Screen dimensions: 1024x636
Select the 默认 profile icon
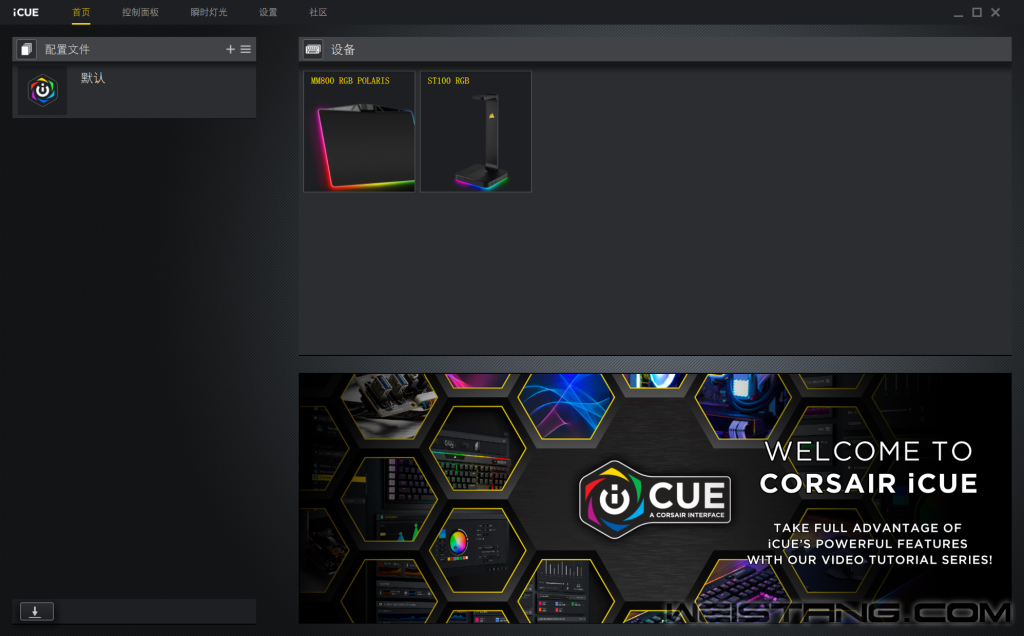[42, 91]
